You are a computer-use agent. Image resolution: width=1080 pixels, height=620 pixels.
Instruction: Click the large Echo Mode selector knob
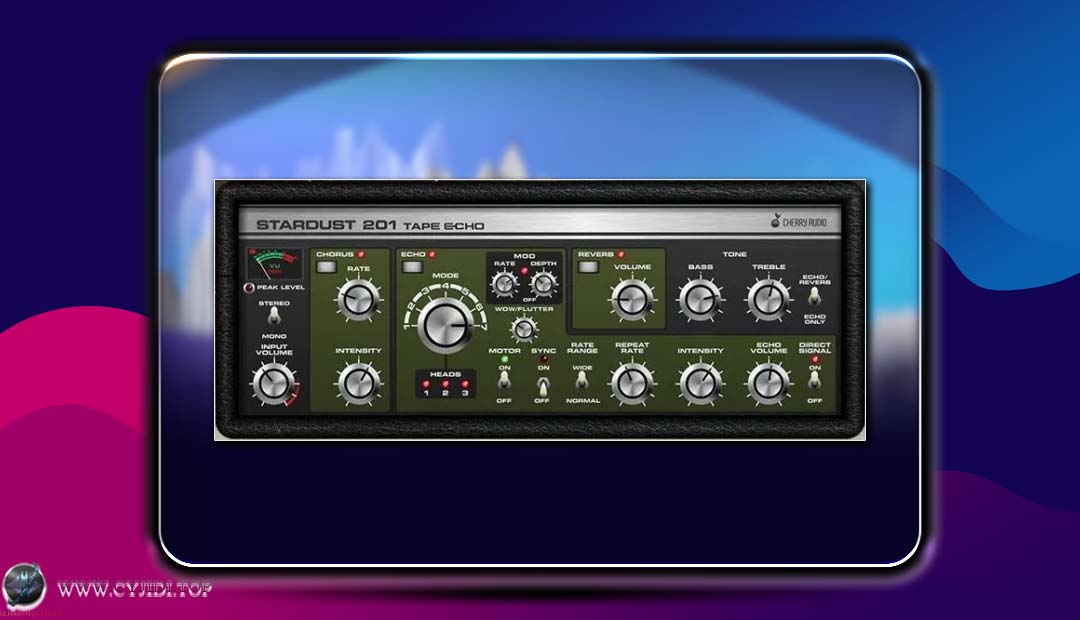pyautogui.click(x=444, y=325)
